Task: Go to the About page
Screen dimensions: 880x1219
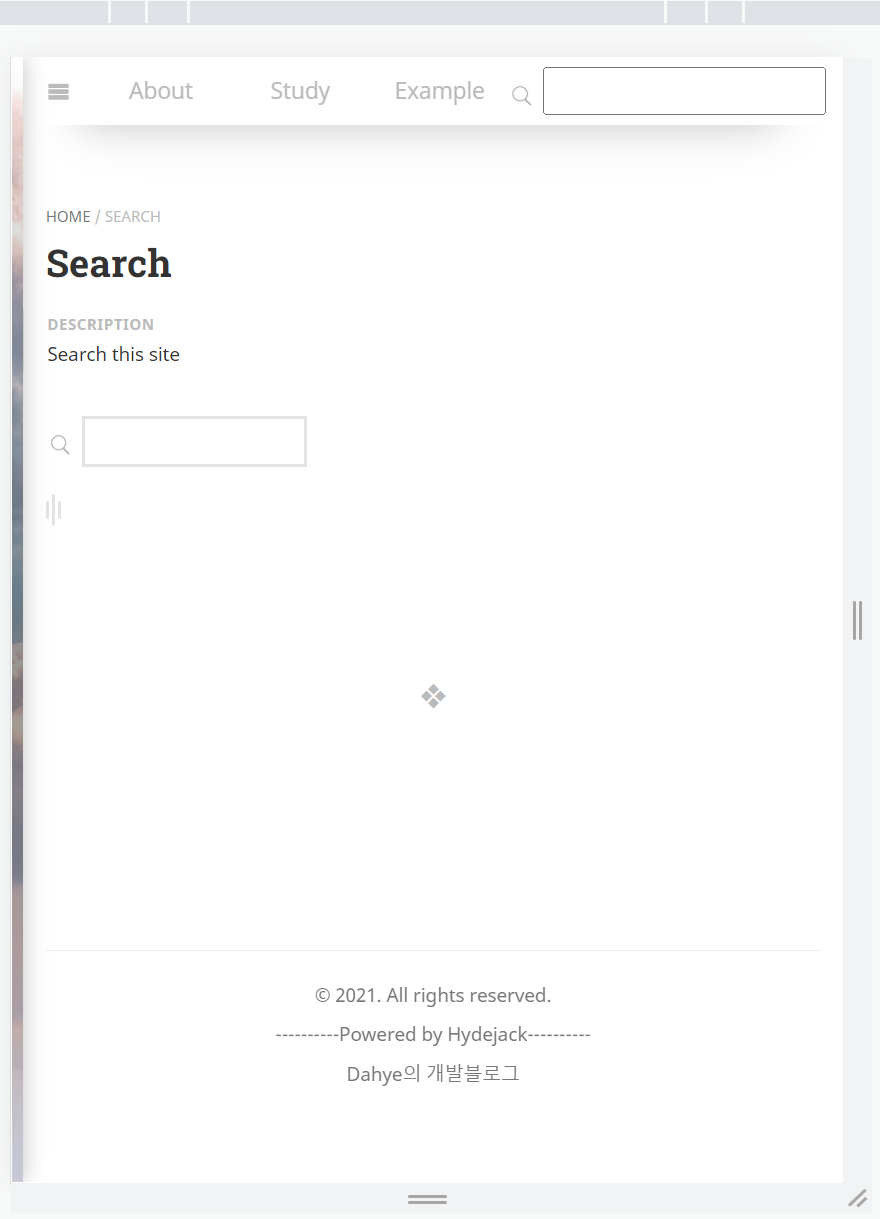Action: pyautogui.click(x=160, y=91)
